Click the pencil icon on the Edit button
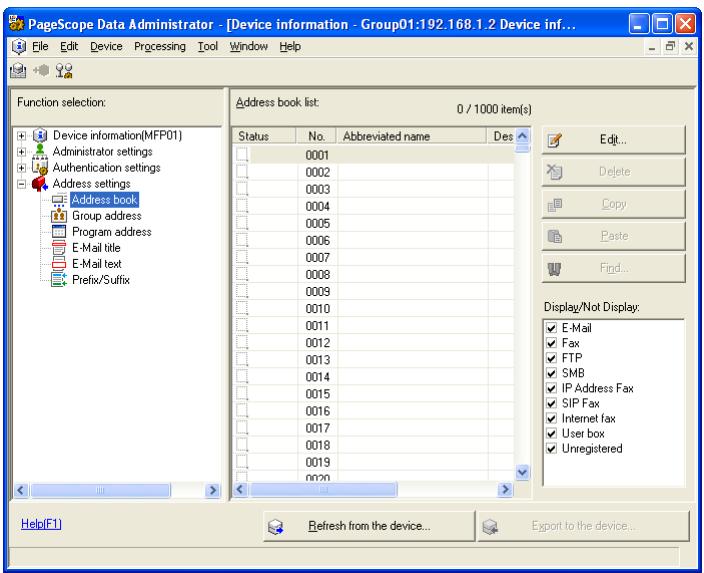 click(554, 140)
